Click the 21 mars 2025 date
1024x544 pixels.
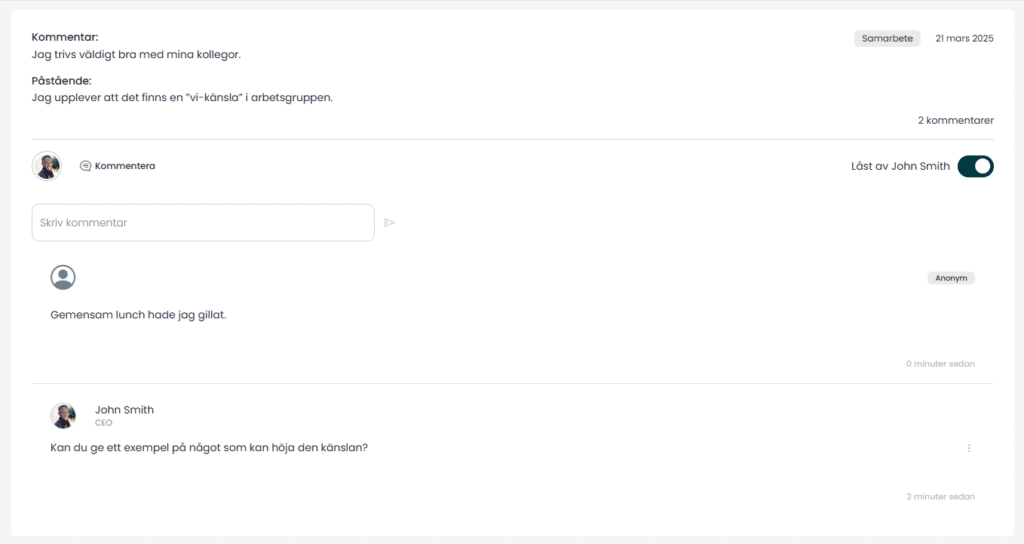click(x=964, y=39)
